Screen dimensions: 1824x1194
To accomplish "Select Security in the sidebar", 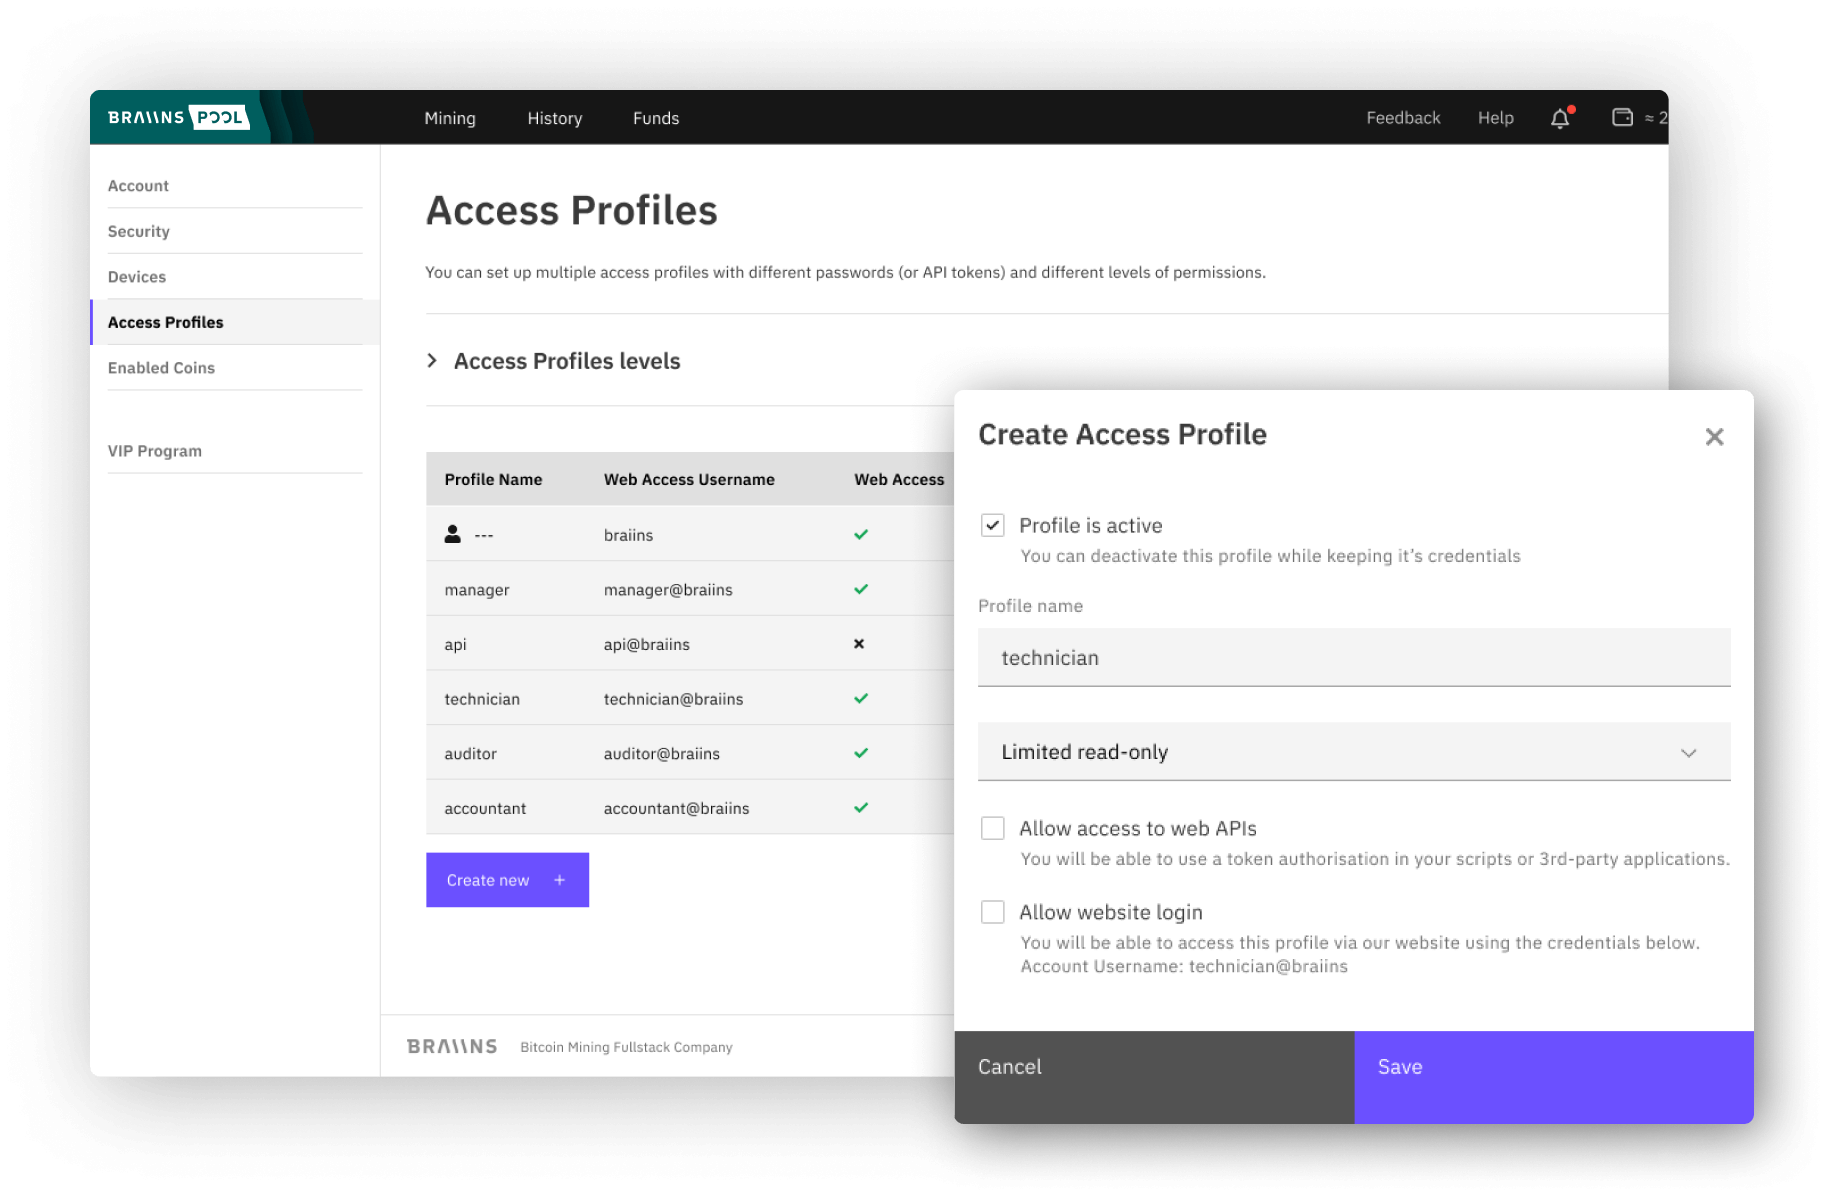I will (x=139, y=231).
